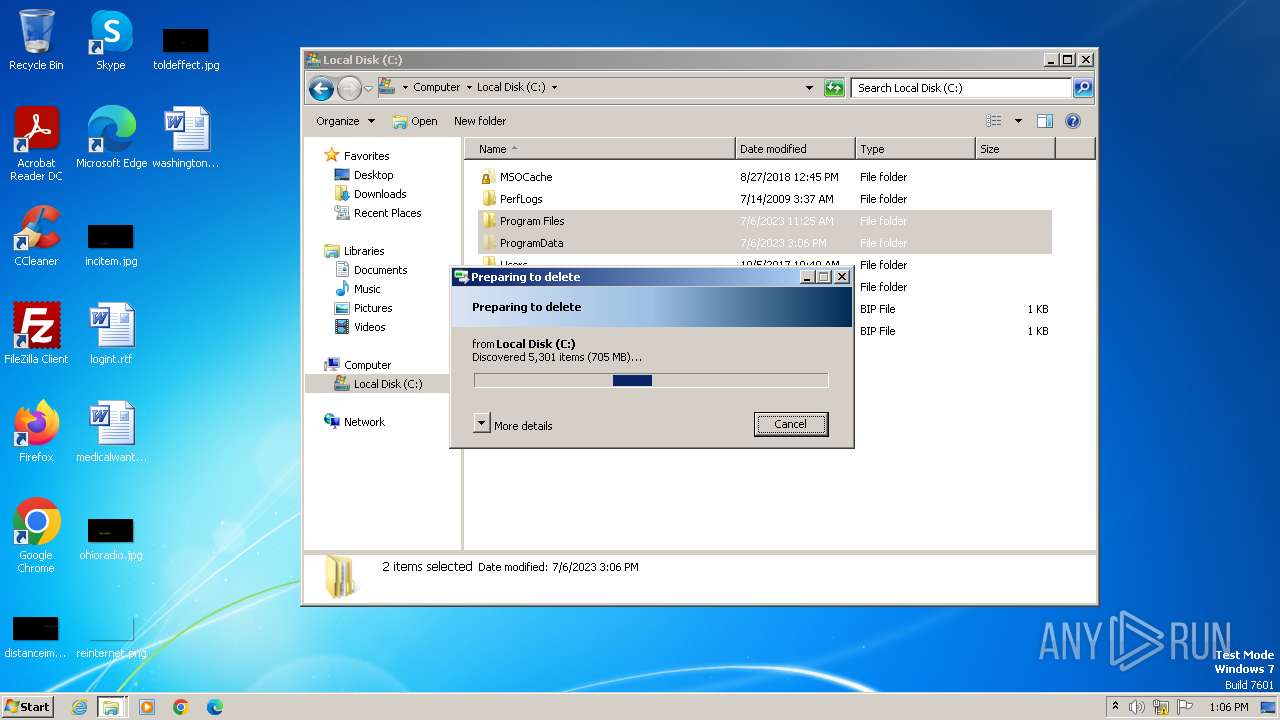Select logint.rtf document icon
The height and width of the screenshot is (720, 1280).
(x=111, y=333)
